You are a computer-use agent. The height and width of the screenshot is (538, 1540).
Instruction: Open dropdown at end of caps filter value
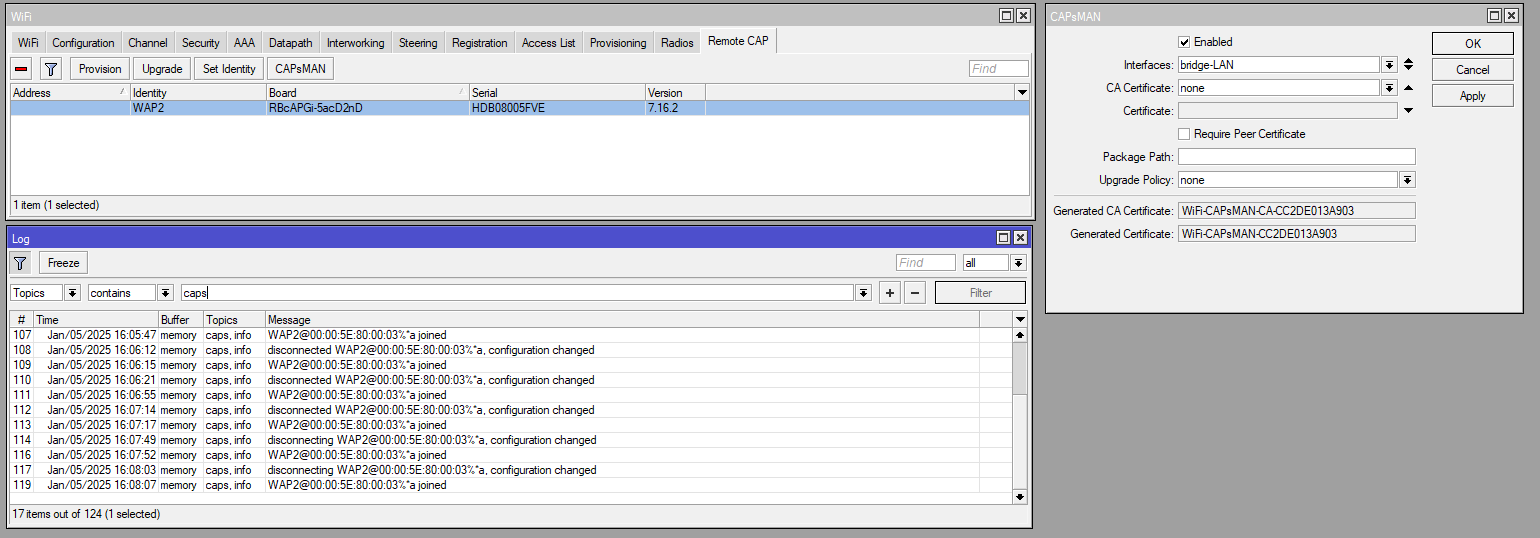[864, 293]
